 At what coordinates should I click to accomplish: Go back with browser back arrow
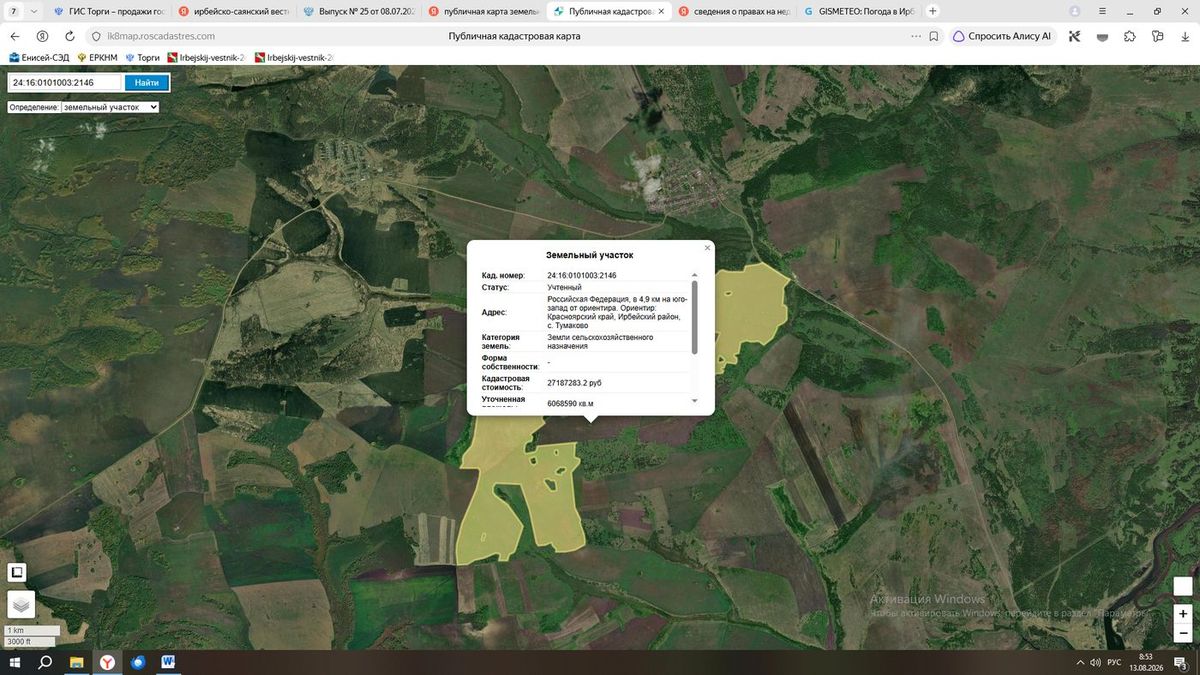(15, 36)
